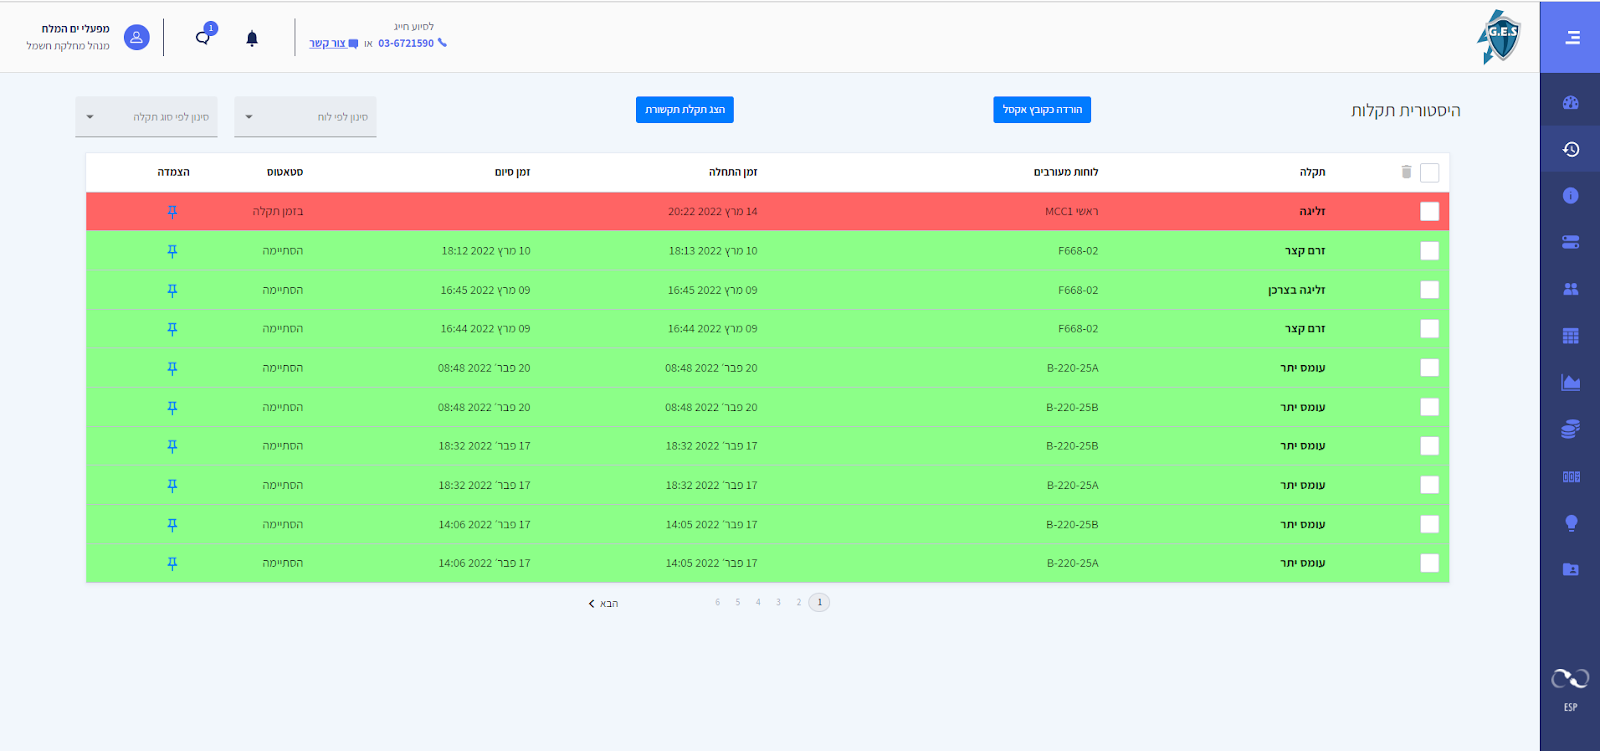Click the notification bell icon
This screenshot has width=1600, height=751.
(x=252, y=38)
